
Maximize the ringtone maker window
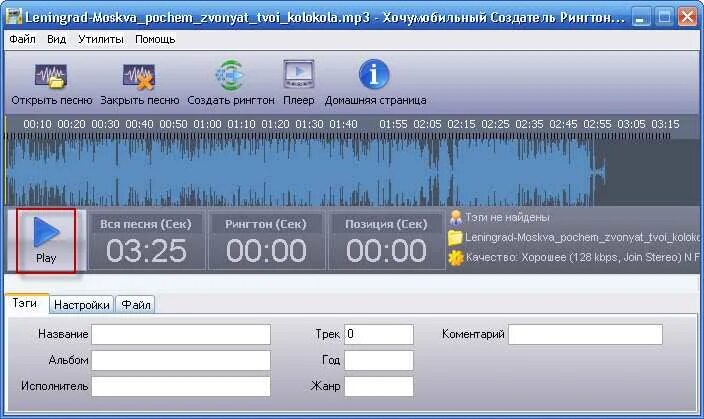pos(664,18)
